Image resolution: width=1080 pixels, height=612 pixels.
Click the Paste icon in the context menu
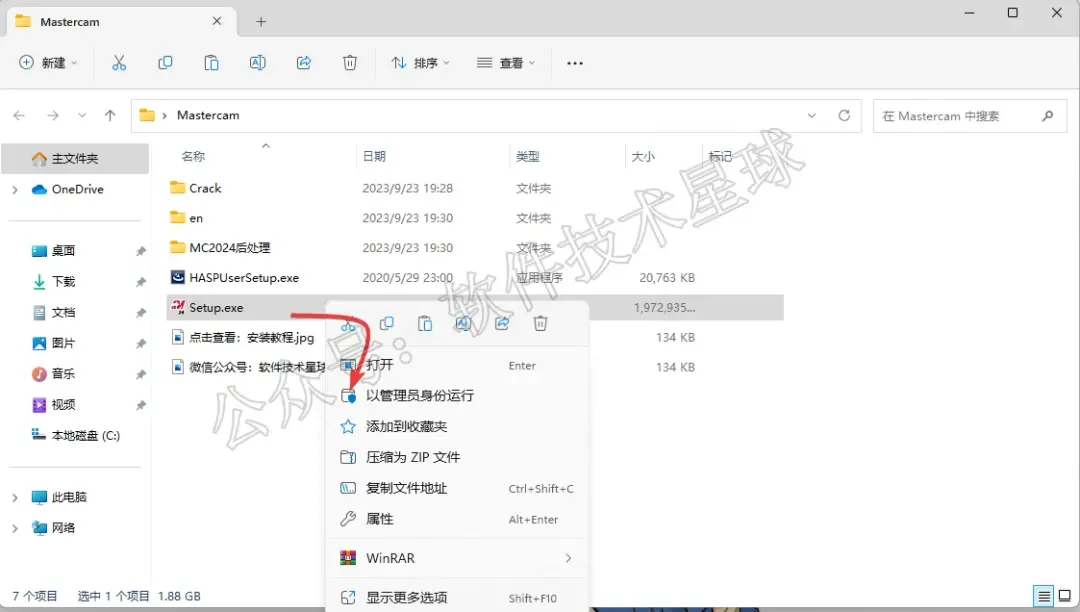pos(425,323)
